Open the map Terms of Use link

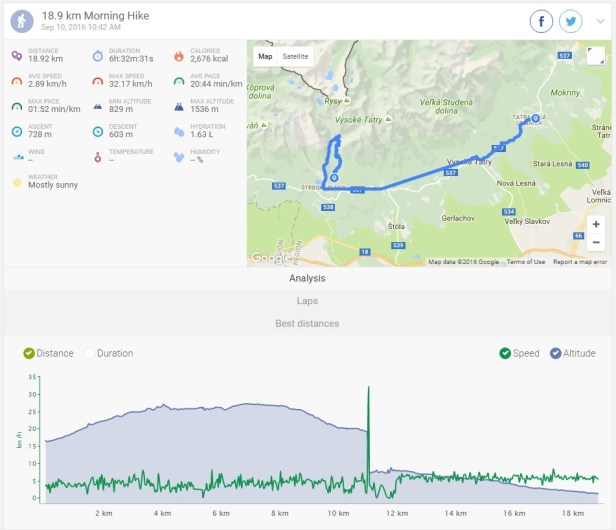pyautogui.click(x=525, y=262)
